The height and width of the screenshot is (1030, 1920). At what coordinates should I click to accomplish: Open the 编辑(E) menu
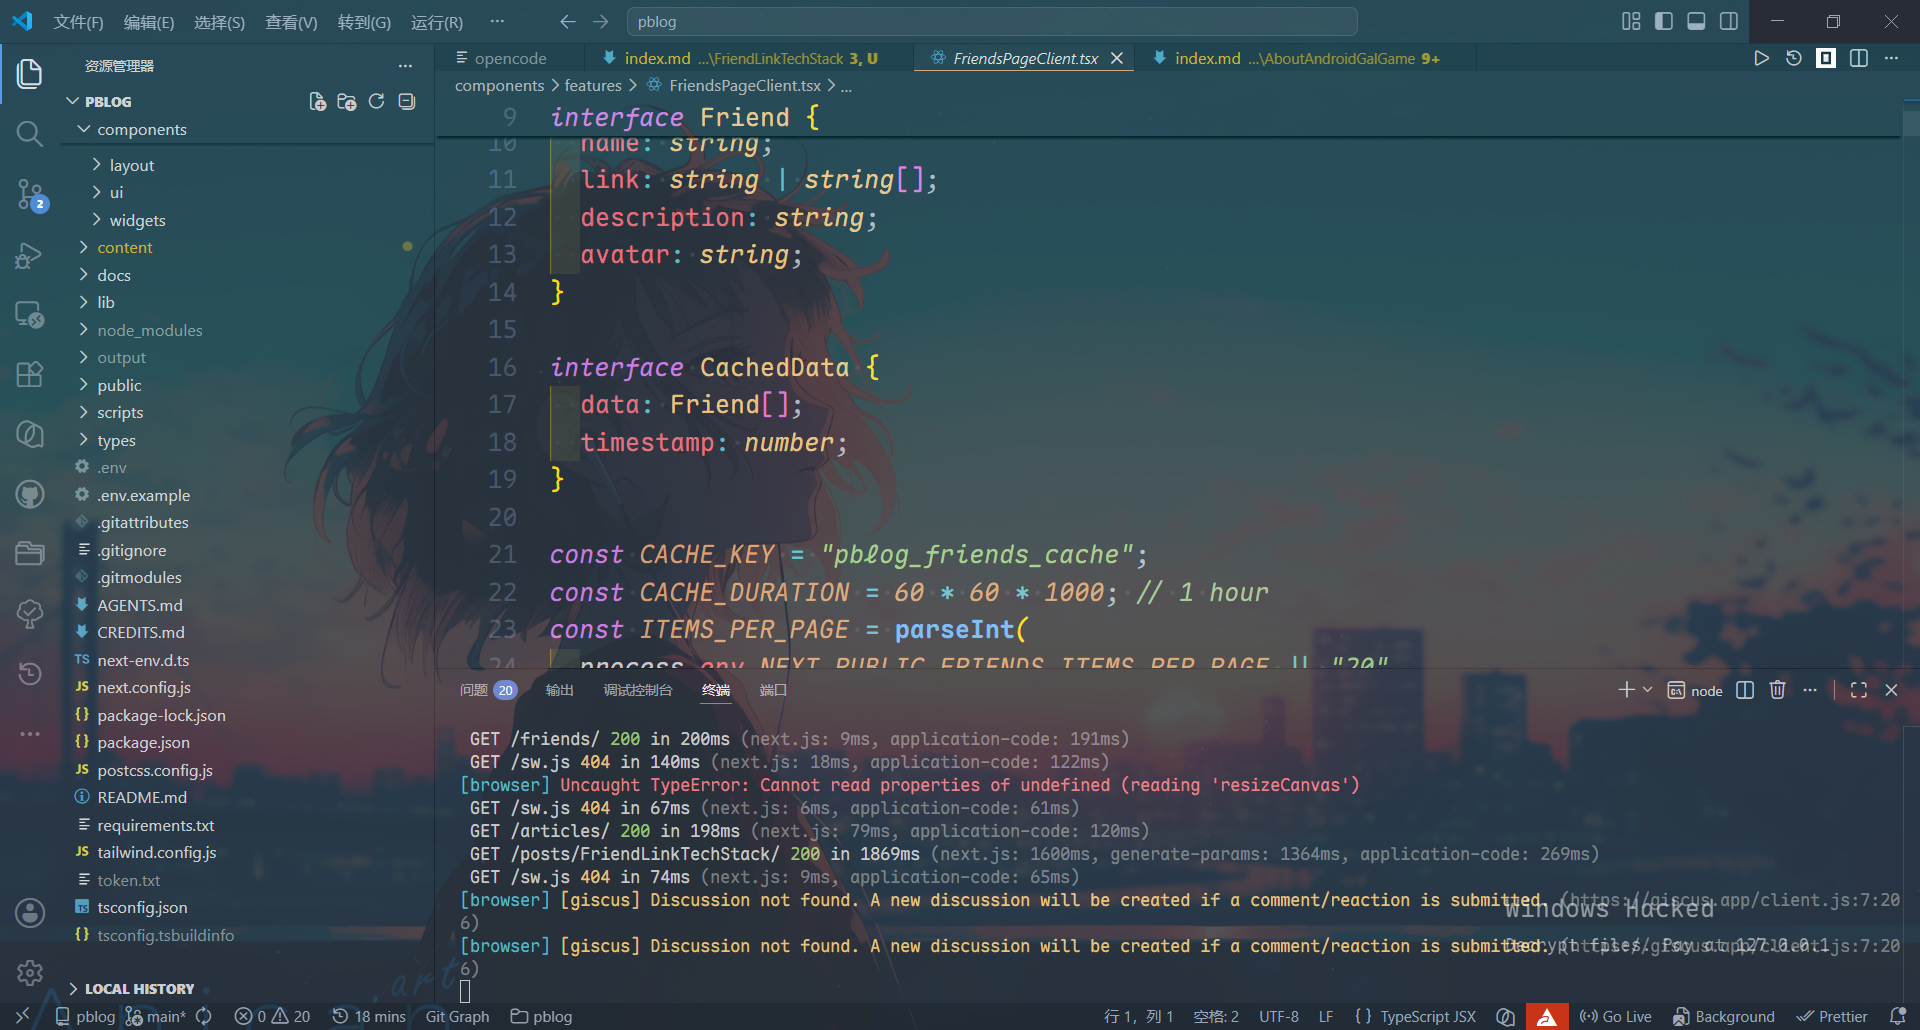(148, 22)
